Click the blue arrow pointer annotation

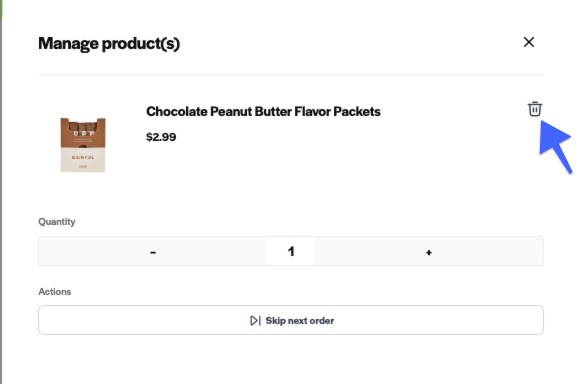tap(556, 146)
